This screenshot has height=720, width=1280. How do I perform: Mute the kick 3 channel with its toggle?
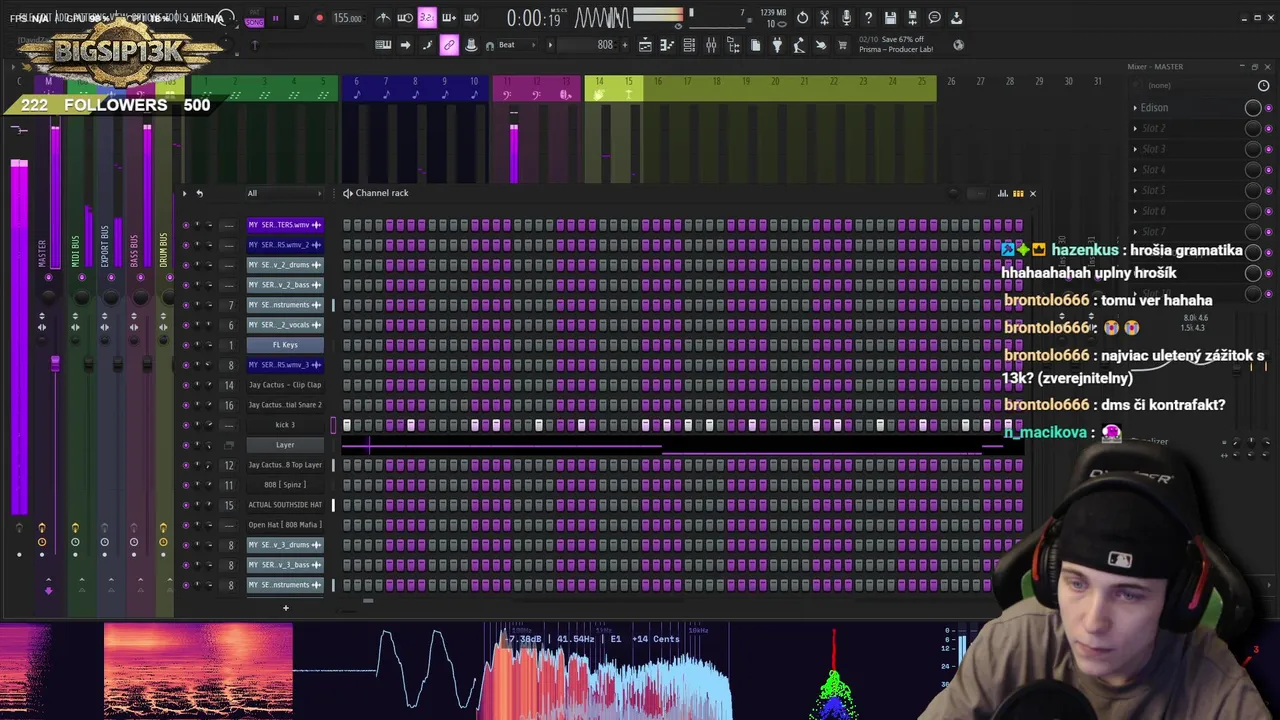tap(185, 425)
